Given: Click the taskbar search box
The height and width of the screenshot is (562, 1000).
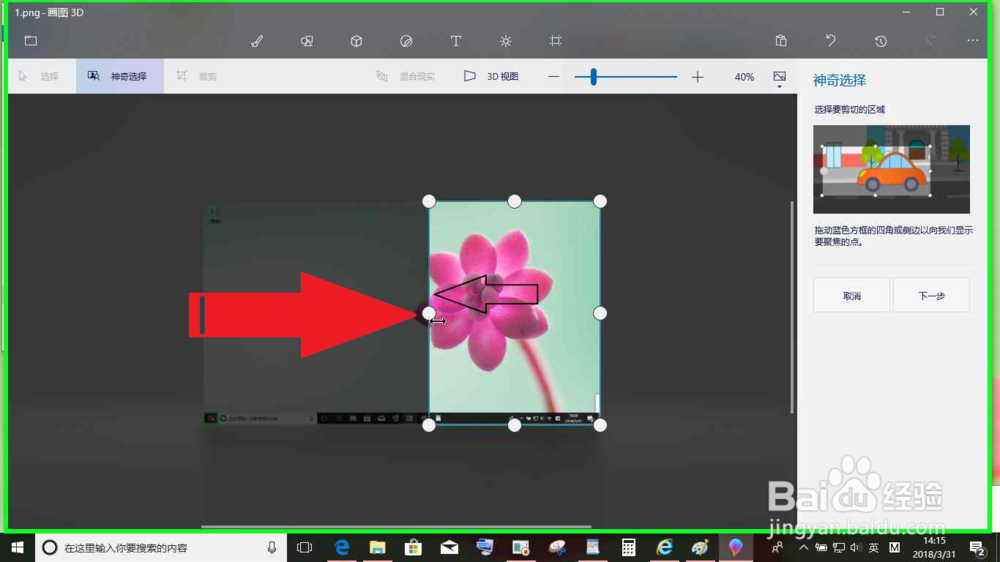Looking at the screenshot, I should (161, 547).
